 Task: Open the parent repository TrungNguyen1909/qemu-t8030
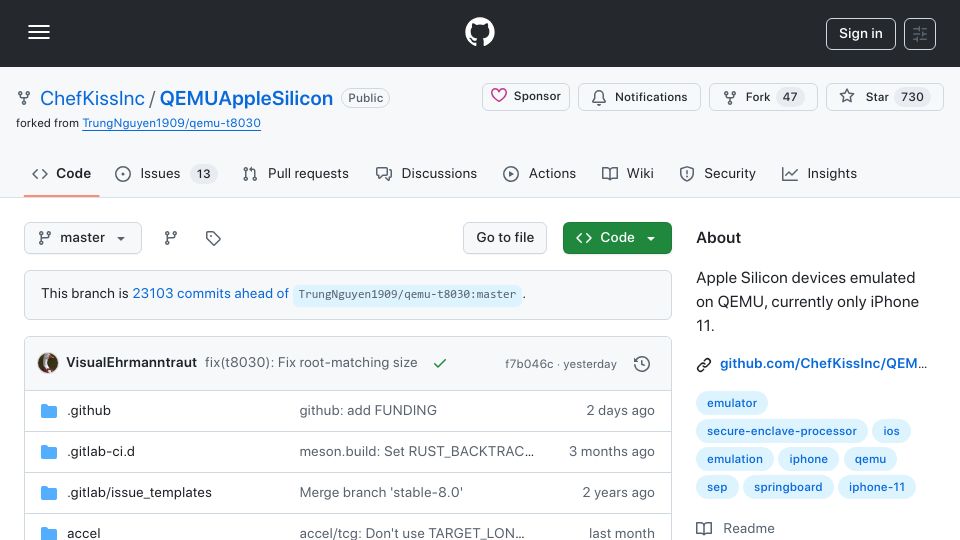pyautogui.click(x=171, y=123)
